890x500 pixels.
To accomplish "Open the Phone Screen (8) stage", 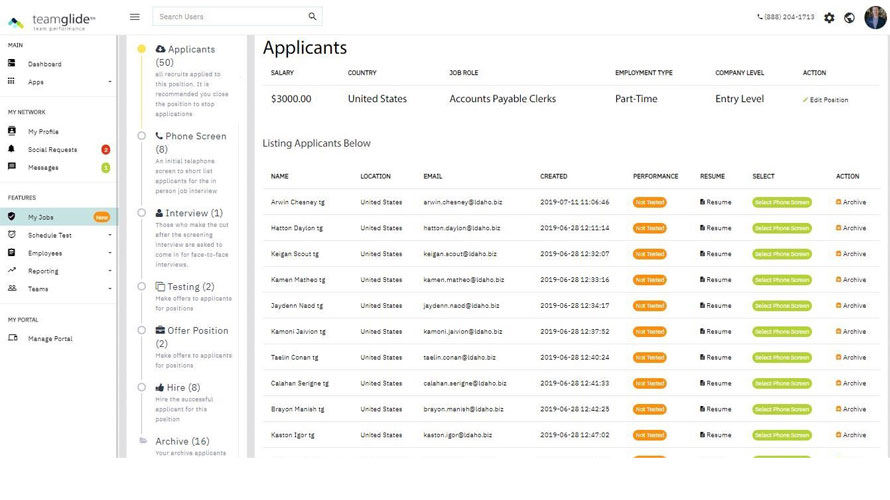I will [191, 142].
